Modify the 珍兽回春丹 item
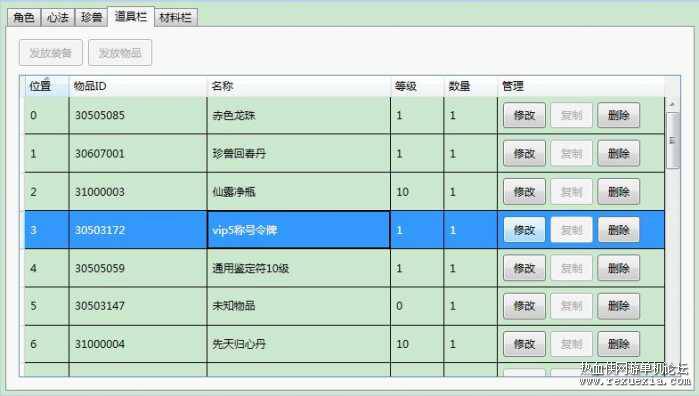The height and width of the screenshot is (396, 699). point(524,153)
